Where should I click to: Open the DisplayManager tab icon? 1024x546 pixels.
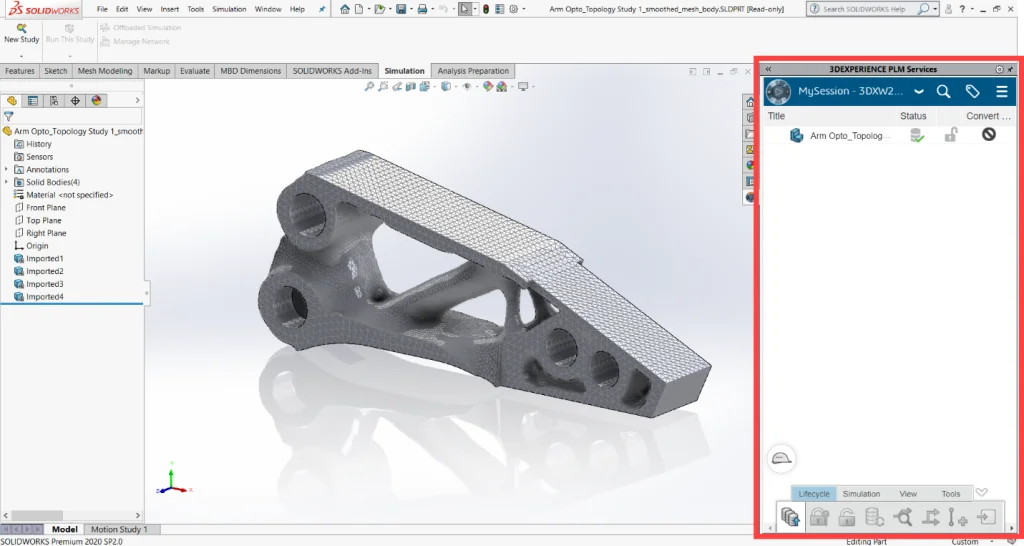pyautogui.click(x=96, y=101)
